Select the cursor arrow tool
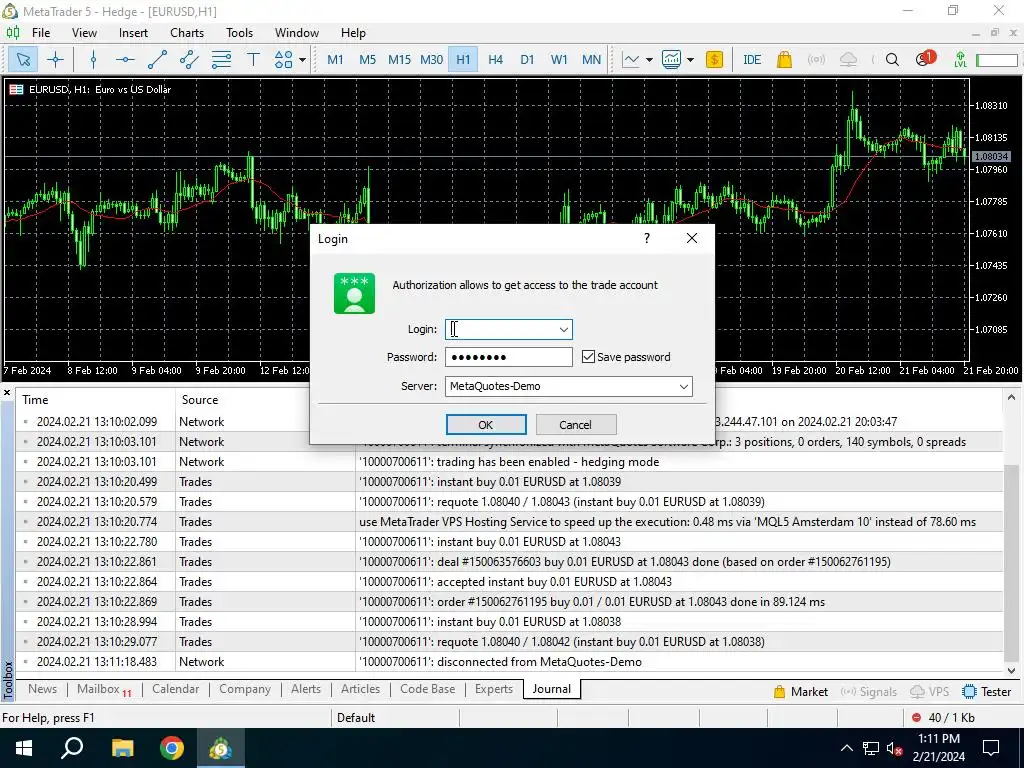 (23, 60)
